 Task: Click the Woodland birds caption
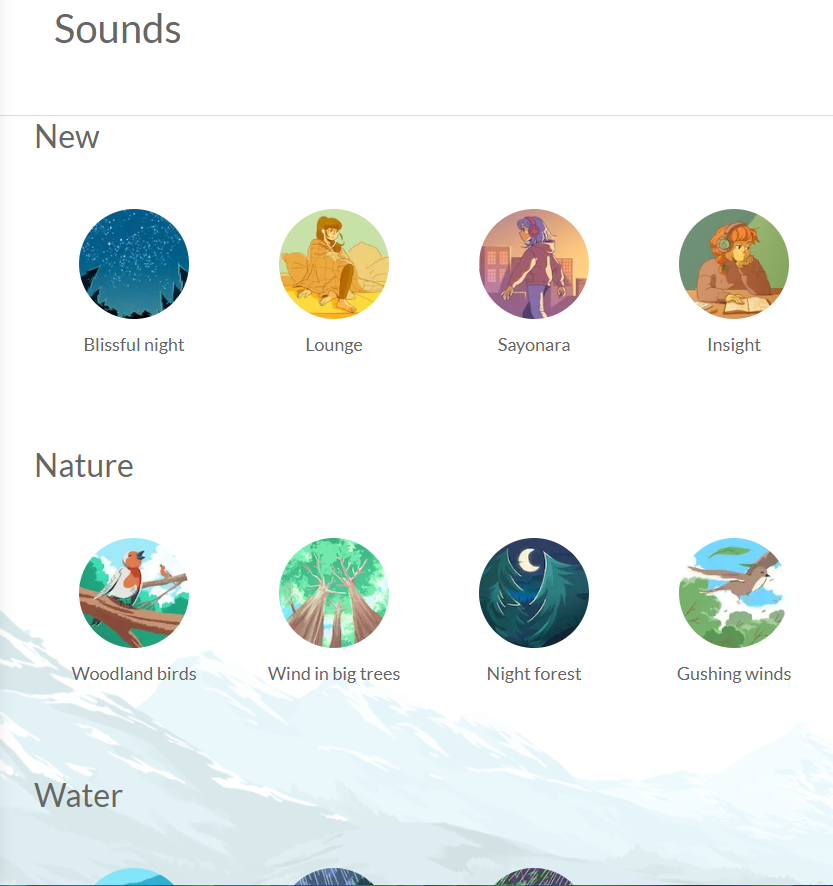(134, 674)
